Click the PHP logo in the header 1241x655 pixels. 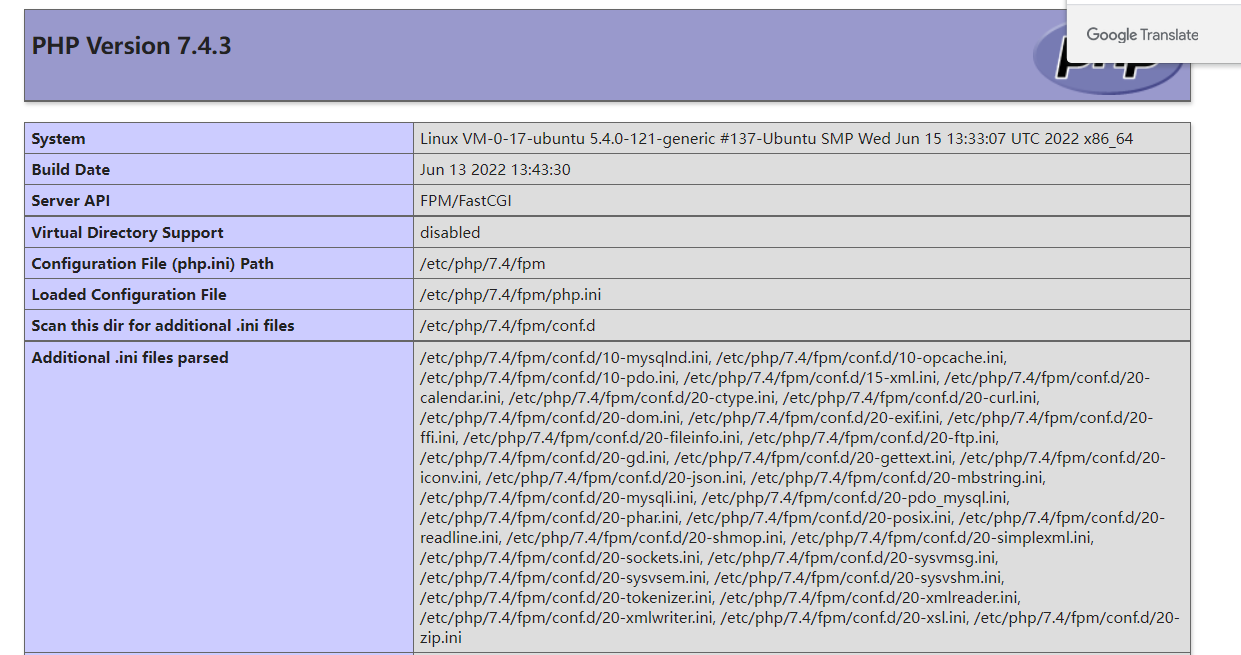pyautogui.click(x=1109, y=60)
